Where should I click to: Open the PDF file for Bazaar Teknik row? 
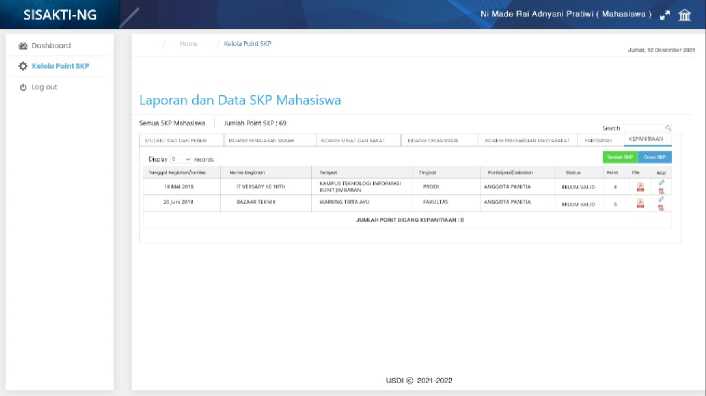tap(640, 203)
